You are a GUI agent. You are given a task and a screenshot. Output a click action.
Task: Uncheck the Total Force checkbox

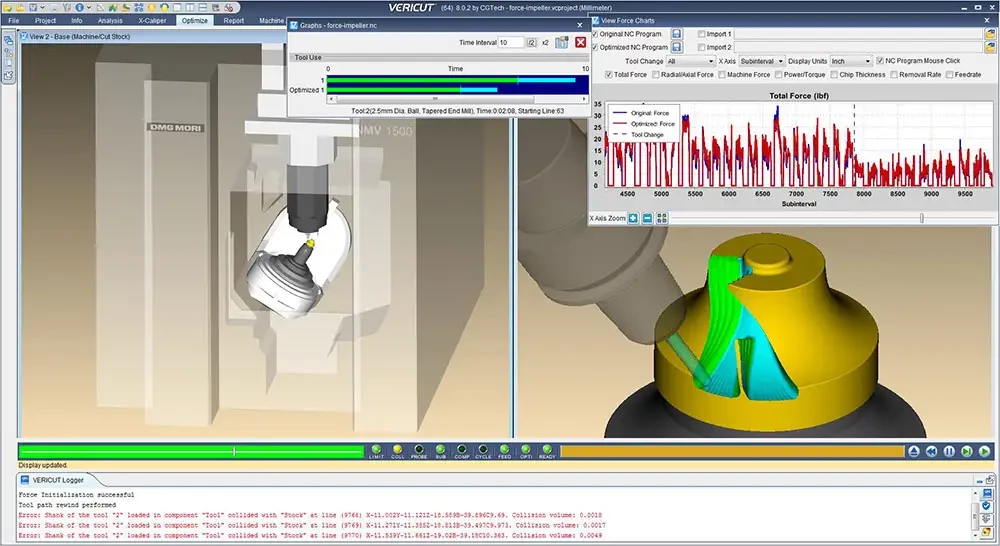click(x=608, y=75)
